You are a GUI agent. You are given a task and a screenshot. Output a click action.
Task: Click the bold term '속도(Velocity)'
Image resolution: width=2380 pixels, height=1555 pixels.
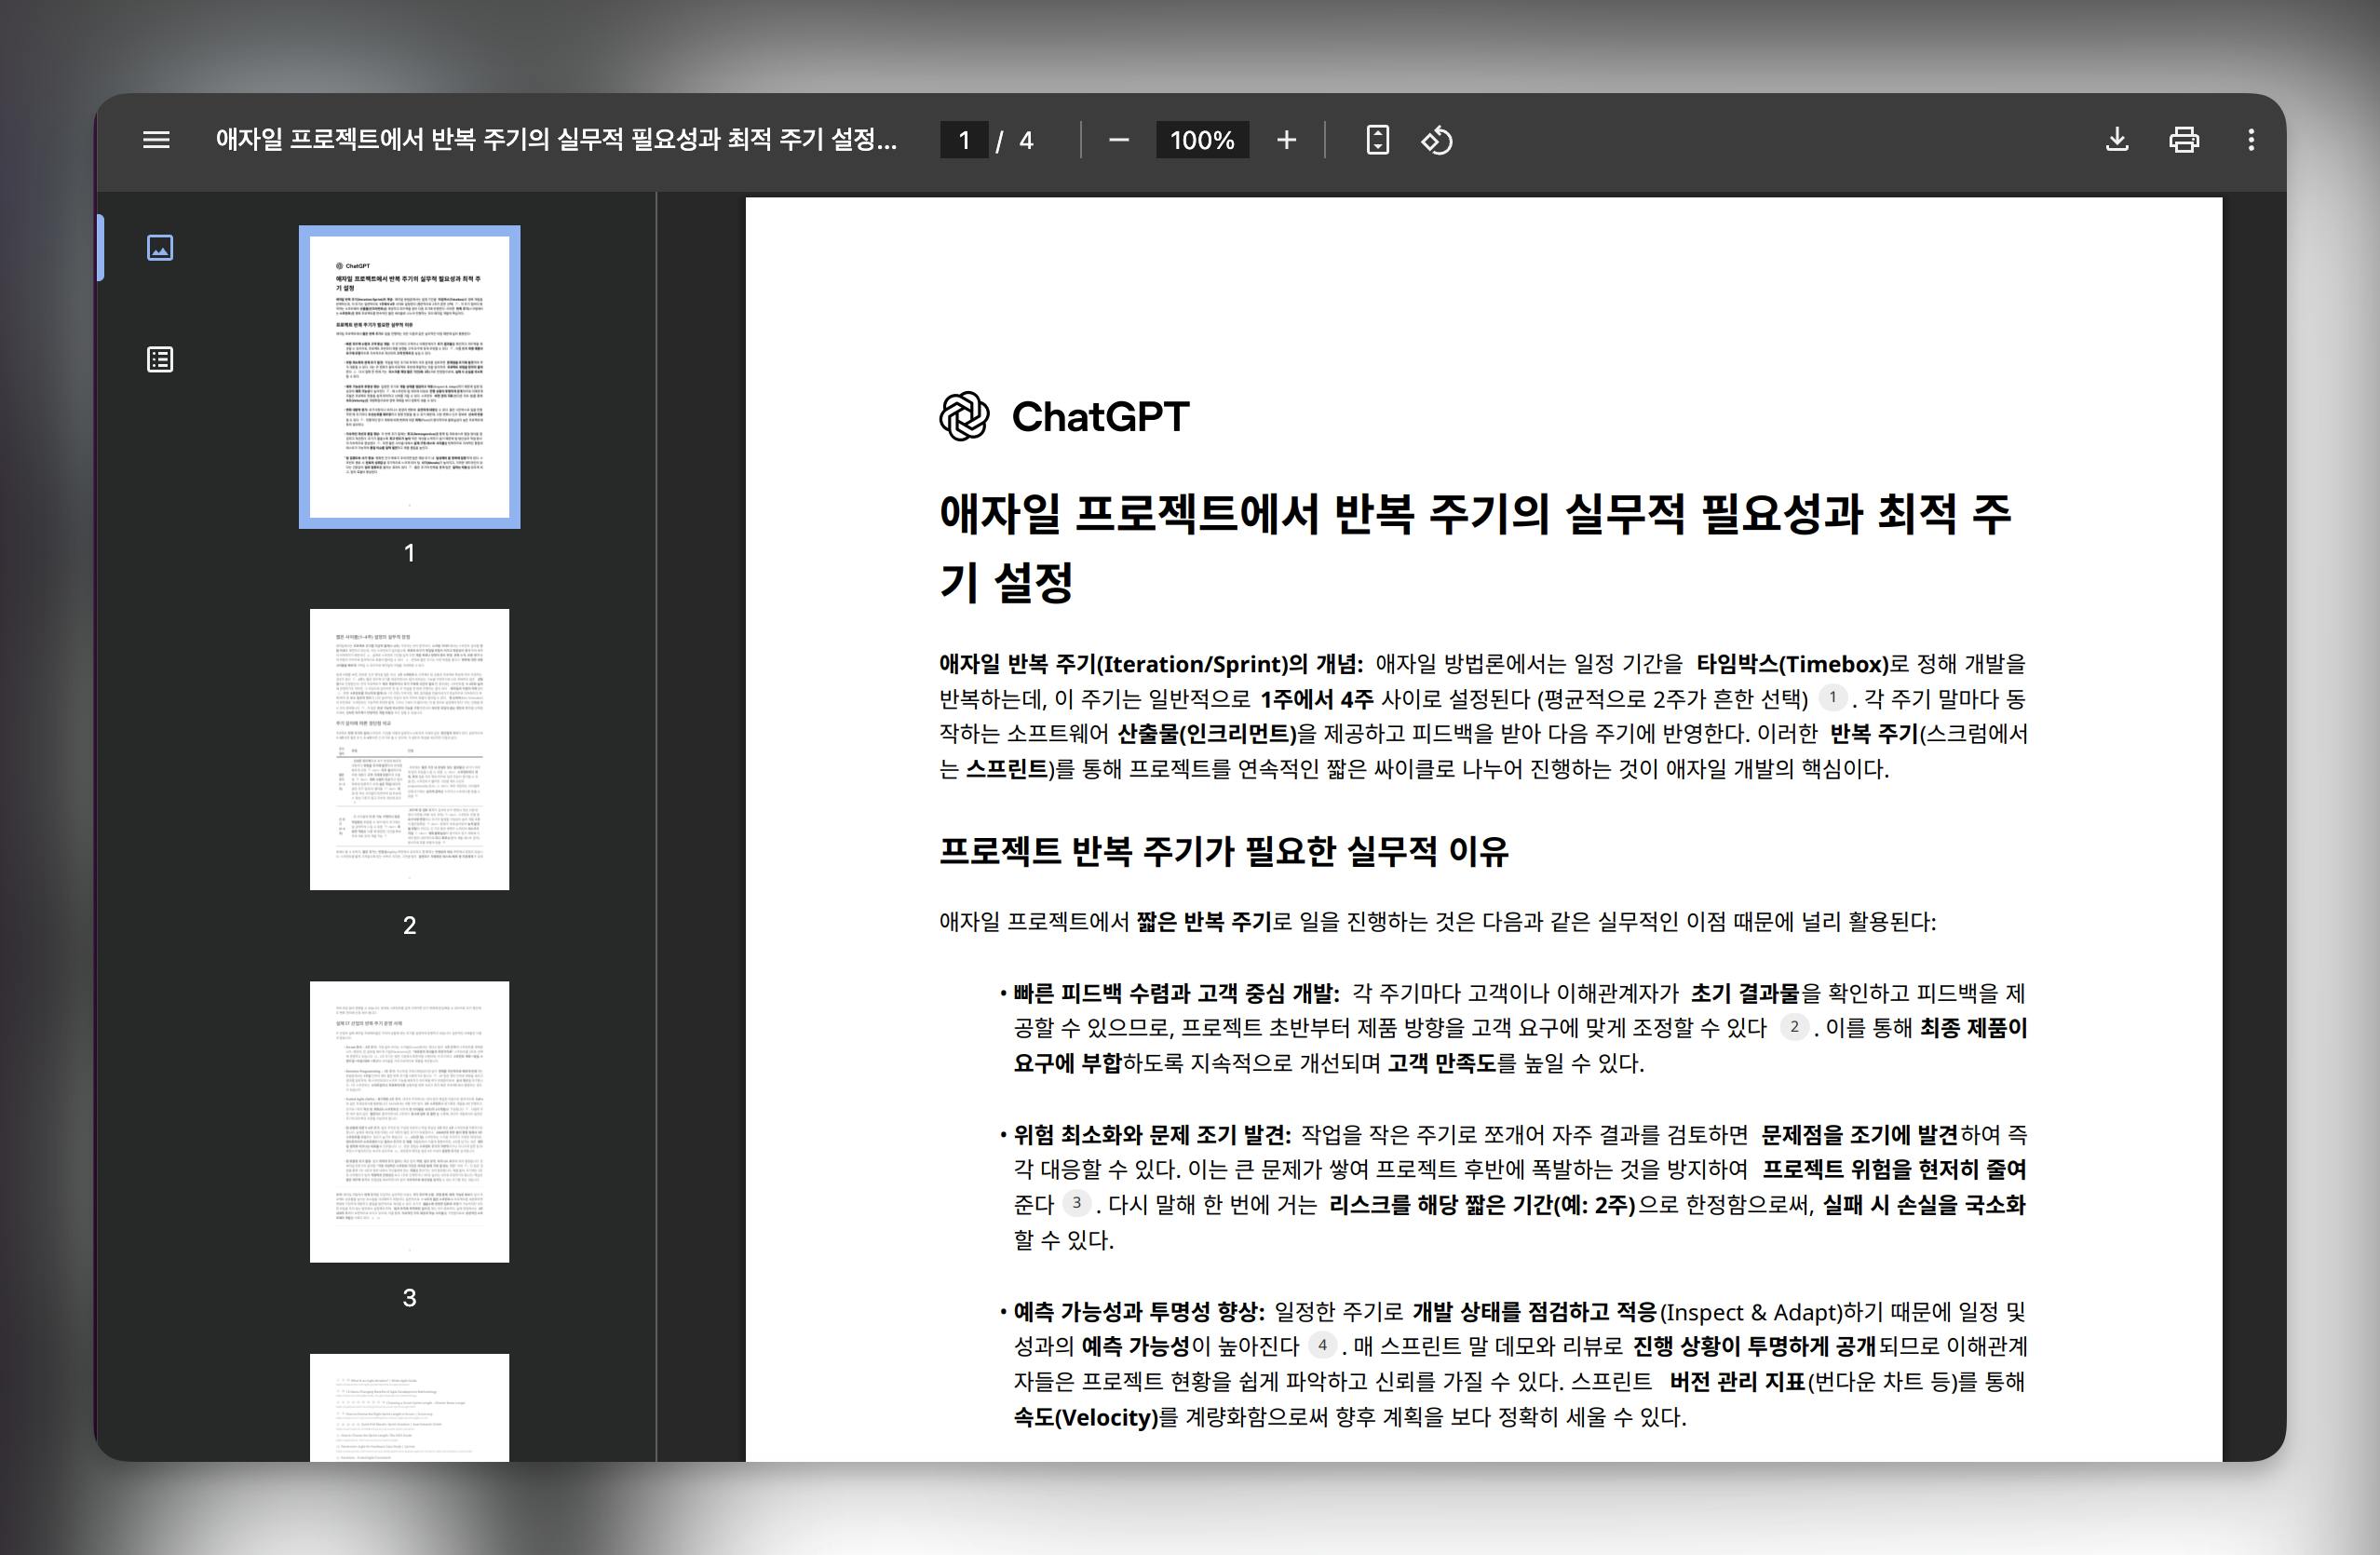[1086, 1417]
